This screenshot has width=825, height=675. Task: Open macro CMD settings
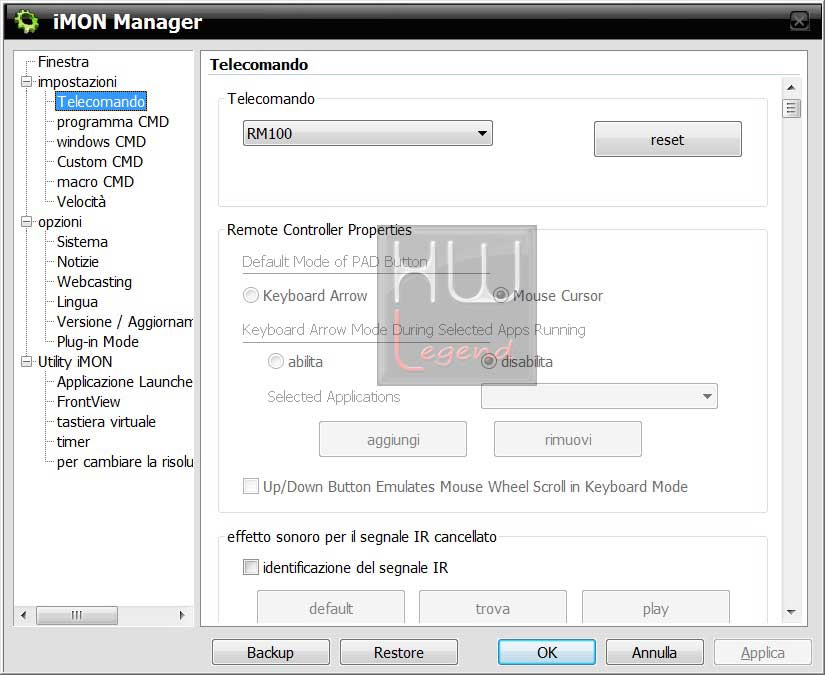coord(95,182)
